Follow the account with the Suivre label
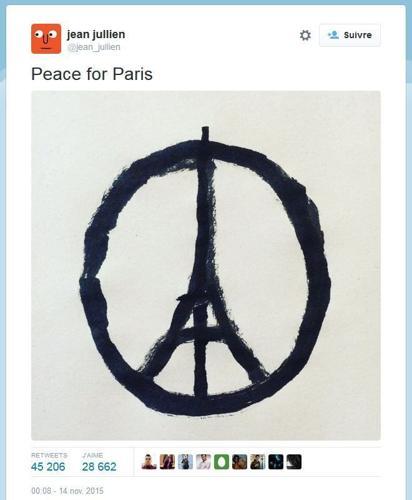Screen dimensions: 412x500 point(350,35)
